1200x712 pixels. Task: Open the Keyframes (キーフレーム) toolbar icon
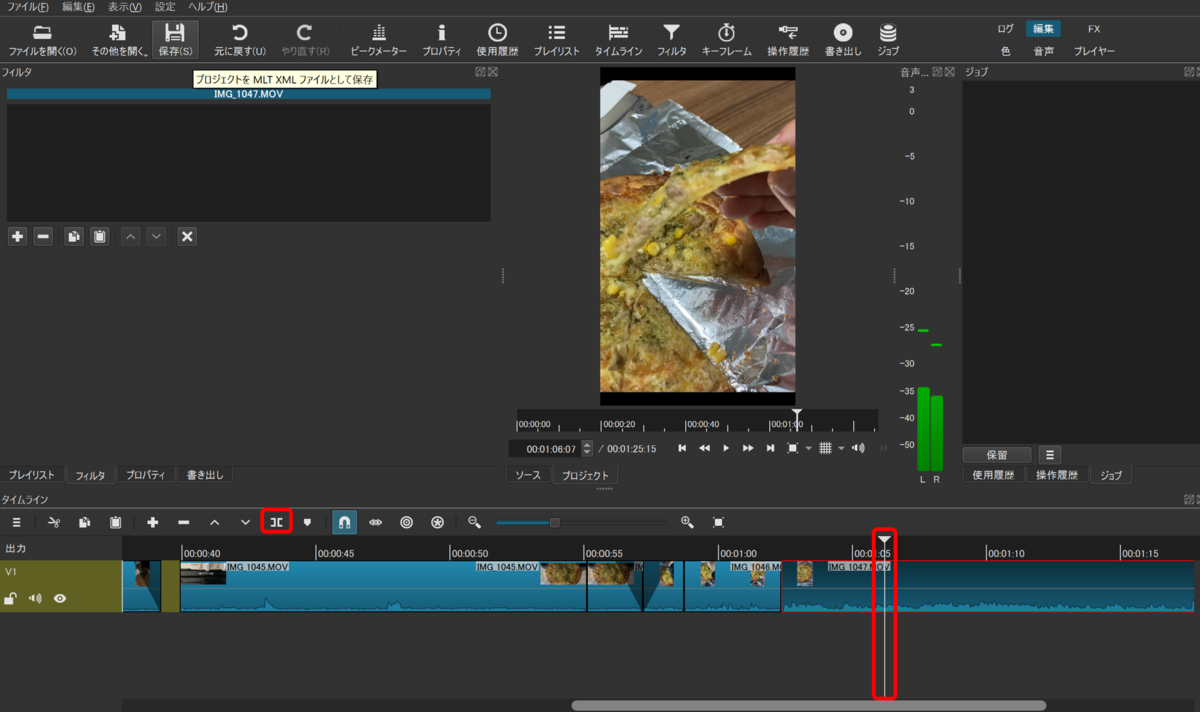click(727, 40)
